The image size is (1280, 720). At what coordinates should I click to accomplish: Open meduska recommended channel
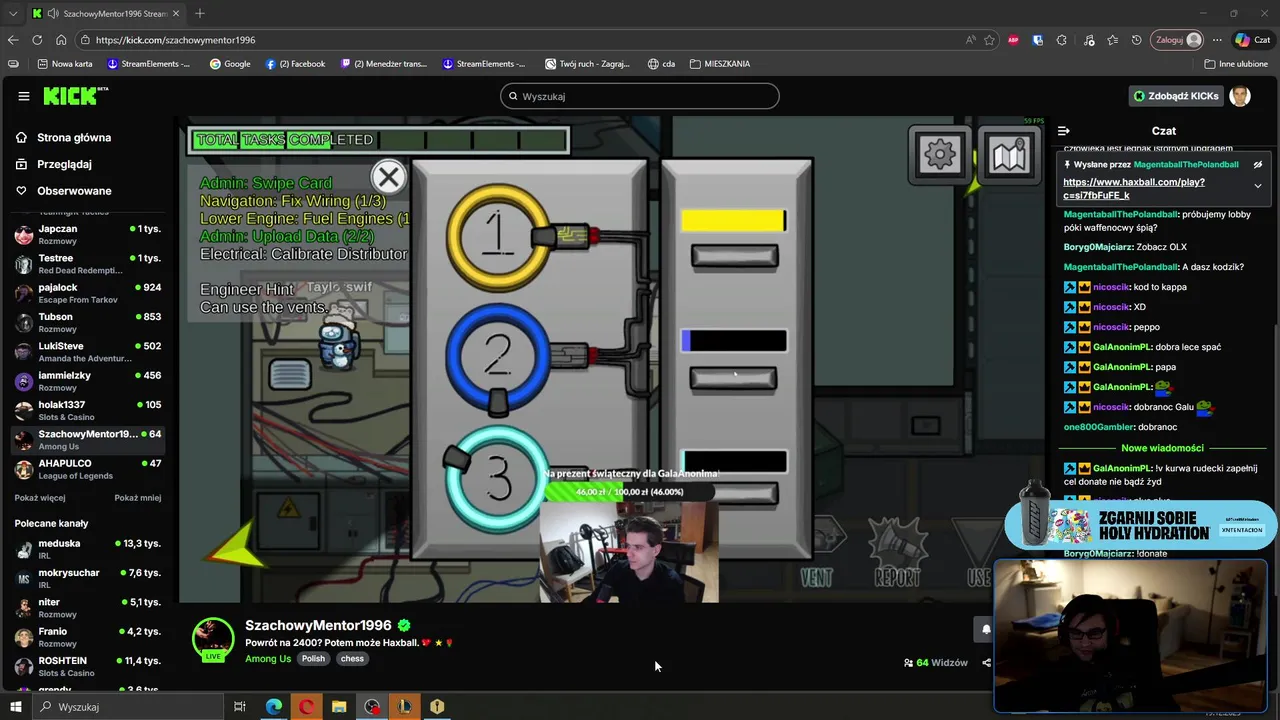[x=88, y=549]
